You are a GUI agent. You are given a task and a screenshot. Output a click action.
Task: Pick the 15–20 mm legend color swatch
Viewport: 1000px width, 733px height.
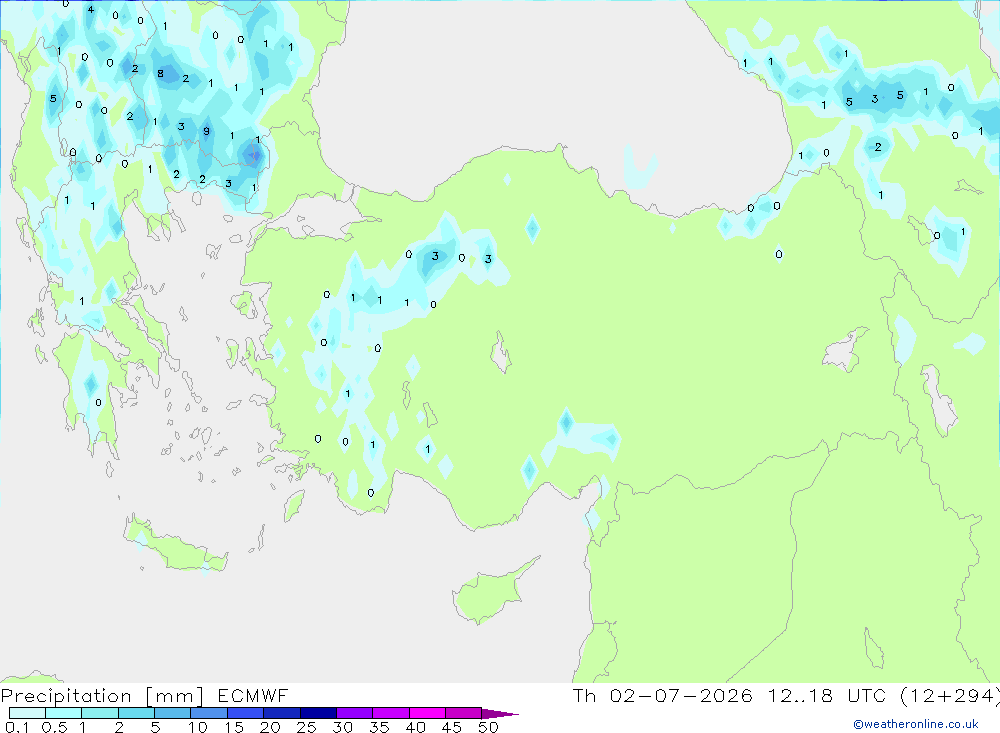[x=246, y=713]
